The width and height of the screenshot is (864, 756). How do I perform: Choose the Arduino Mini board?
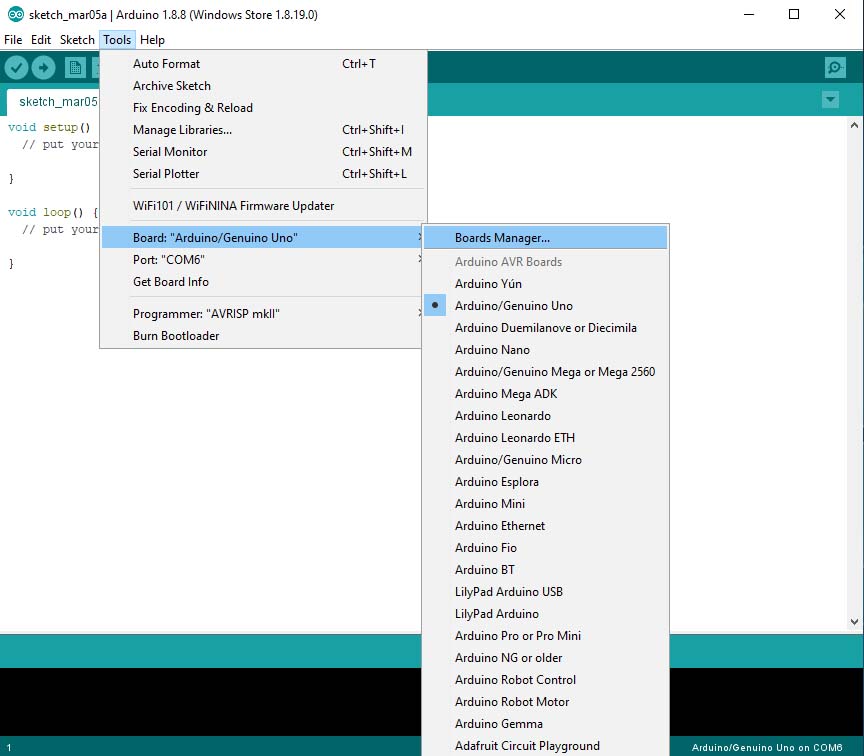[546, 504]
